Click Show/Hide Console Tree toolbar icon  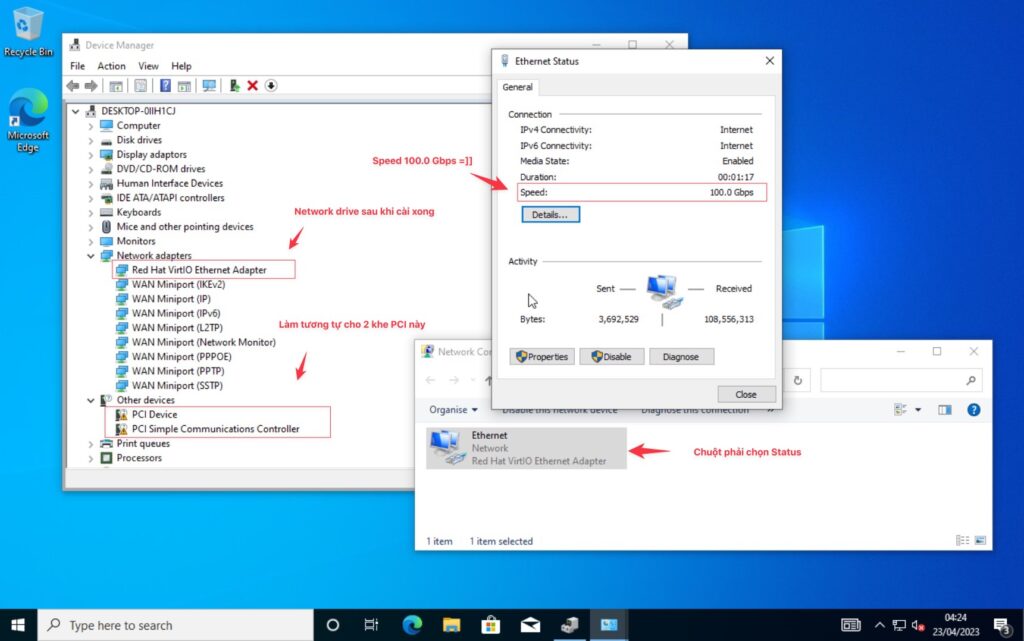point(116,86)
